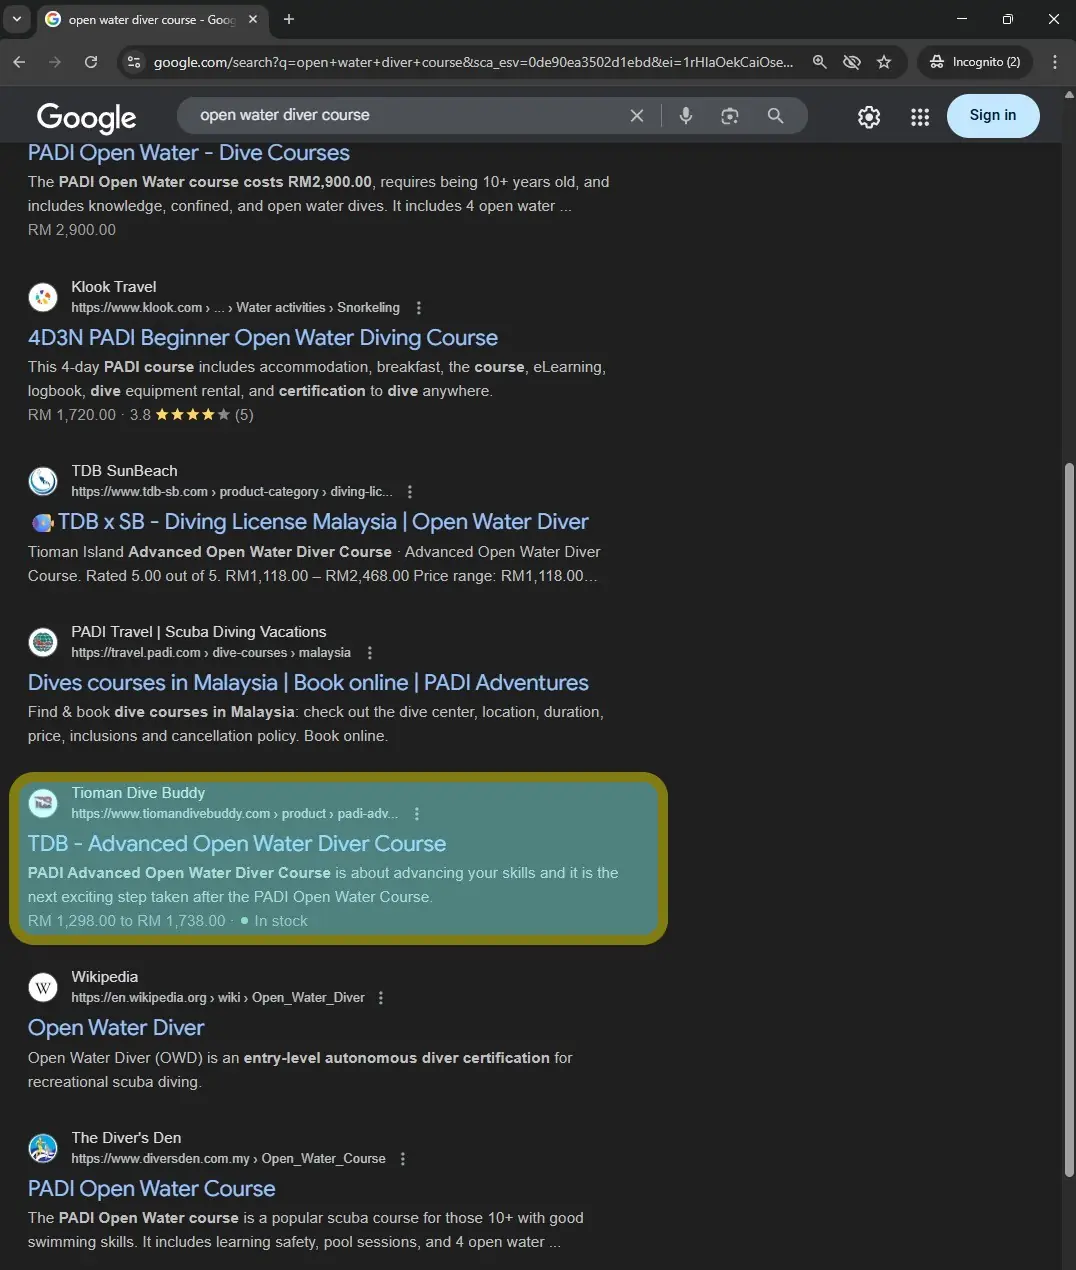The width and height of the screenshot is (1076, 1270).
Task: Close the open water diver course tab
Action: [x=253, y=19]
